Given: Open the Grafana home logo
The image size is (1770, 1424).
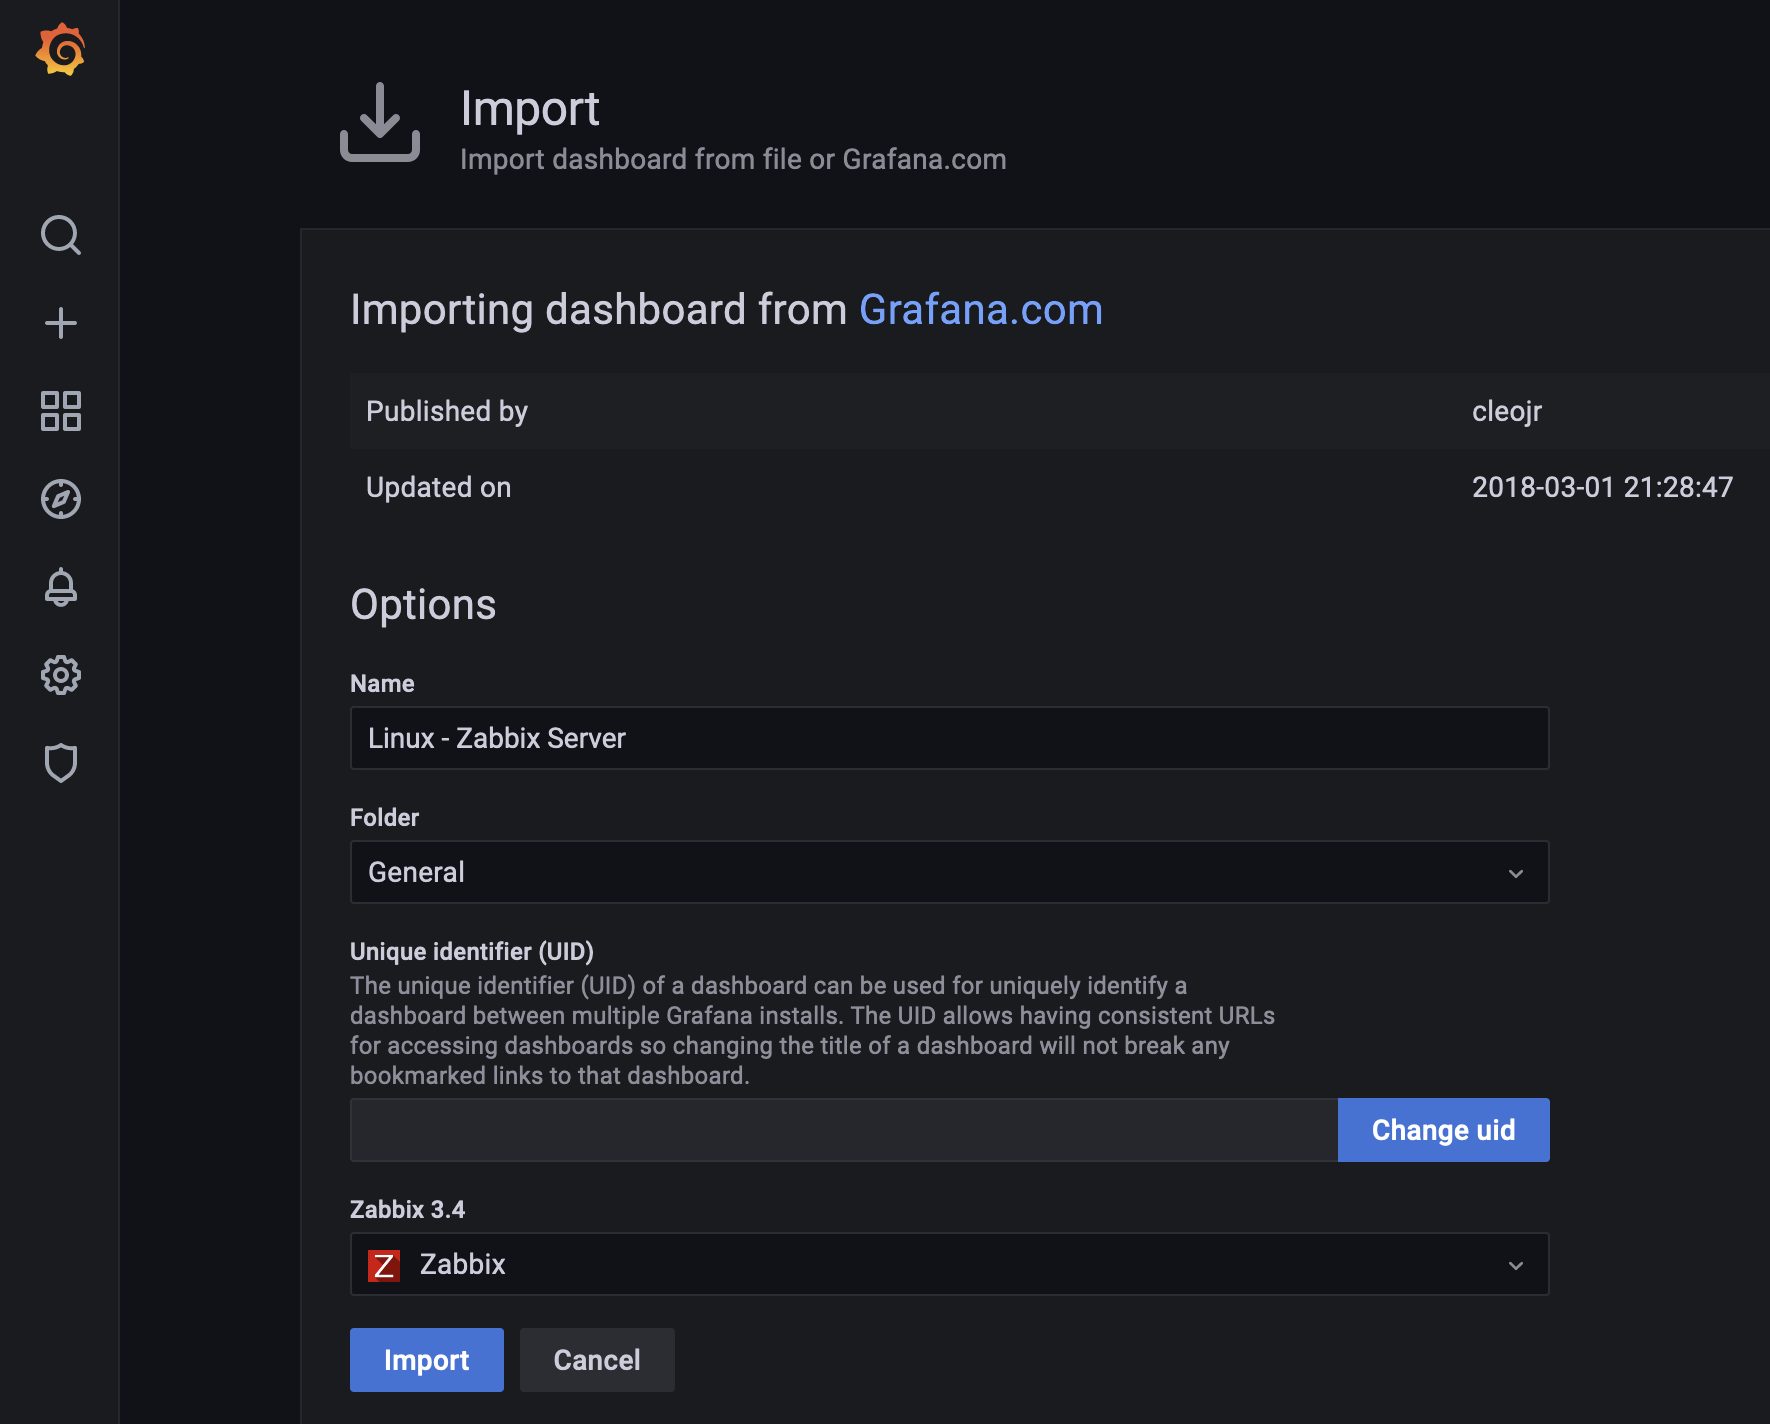Looking at the screenshot, I should point(60,49).
